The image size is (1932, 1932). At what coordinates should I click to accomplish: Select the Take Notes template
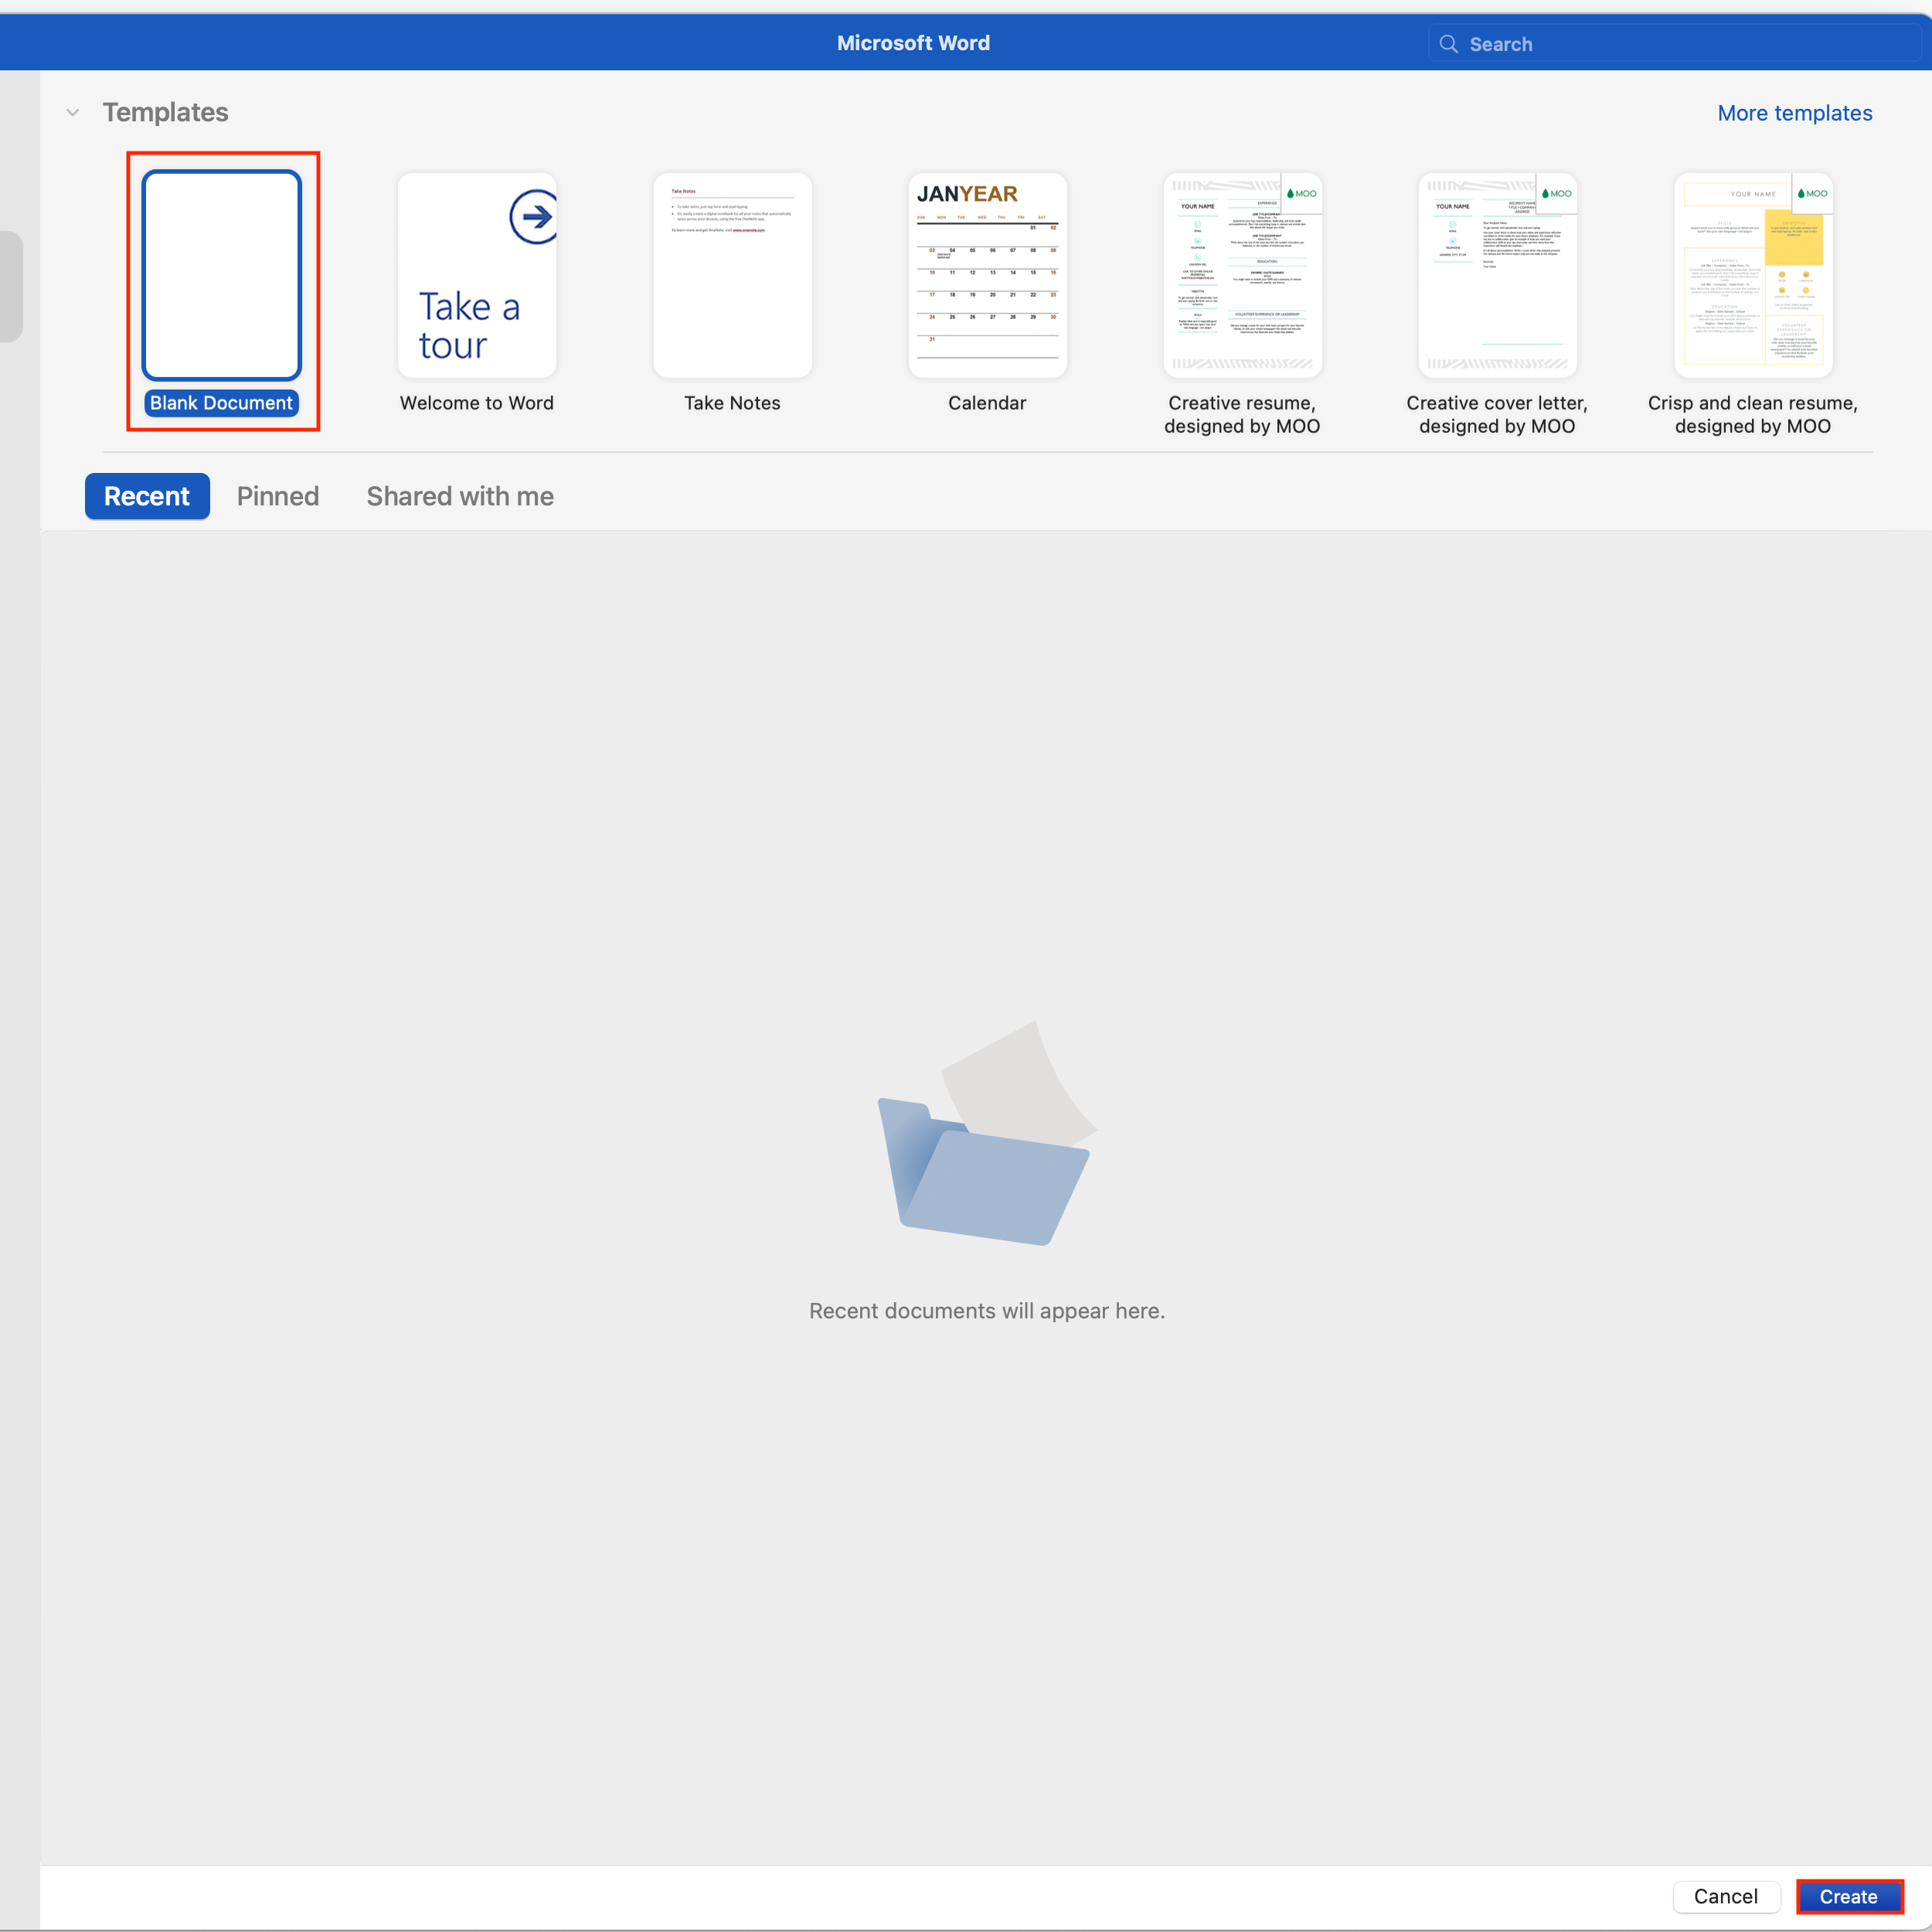(x=732, y=275)
